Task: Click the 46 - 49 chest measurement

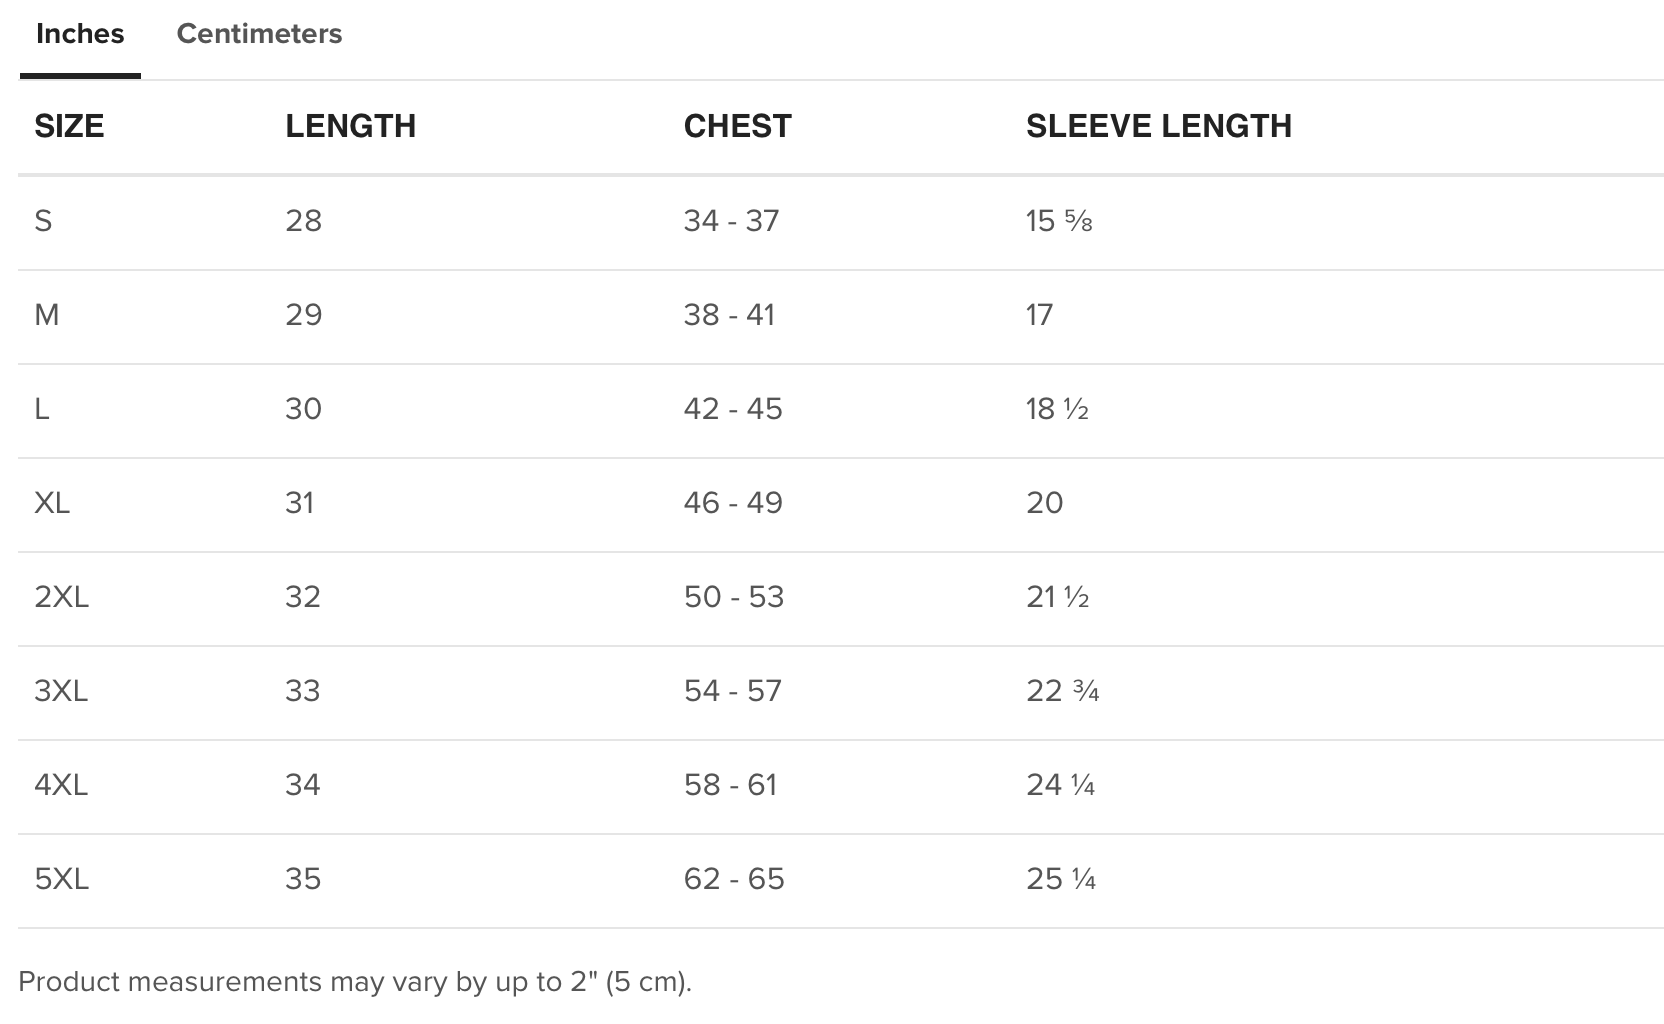Action: [x=733, y=503]
